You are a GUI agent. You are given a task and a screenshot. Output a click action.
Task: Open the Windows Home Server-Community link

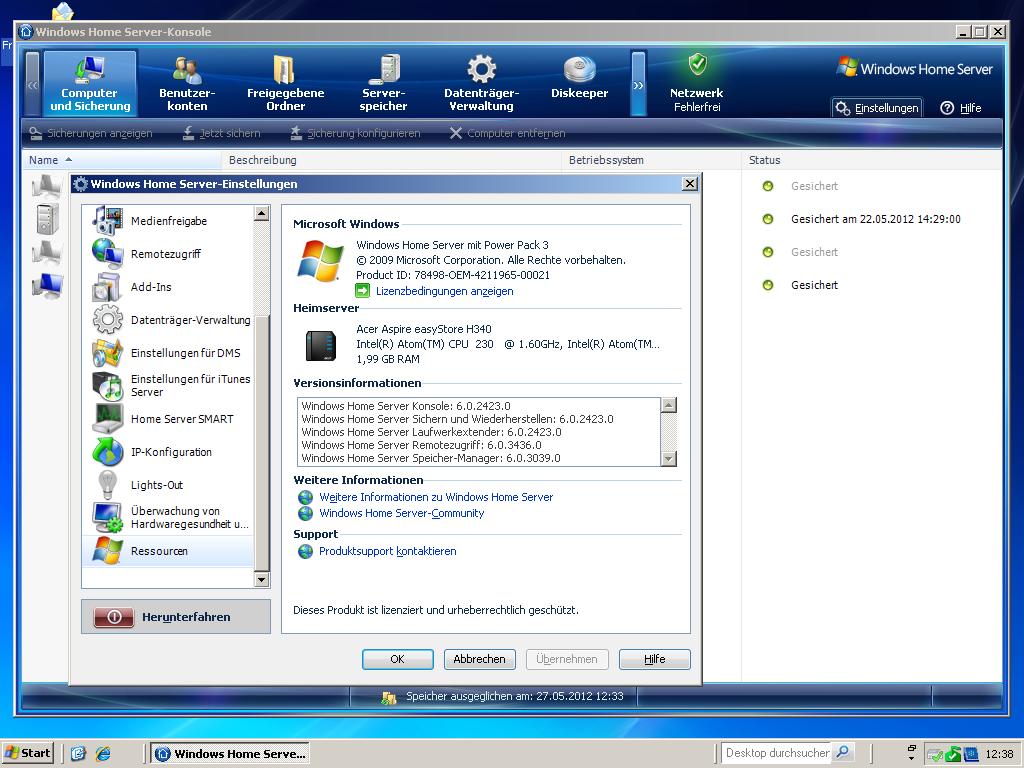402,513
